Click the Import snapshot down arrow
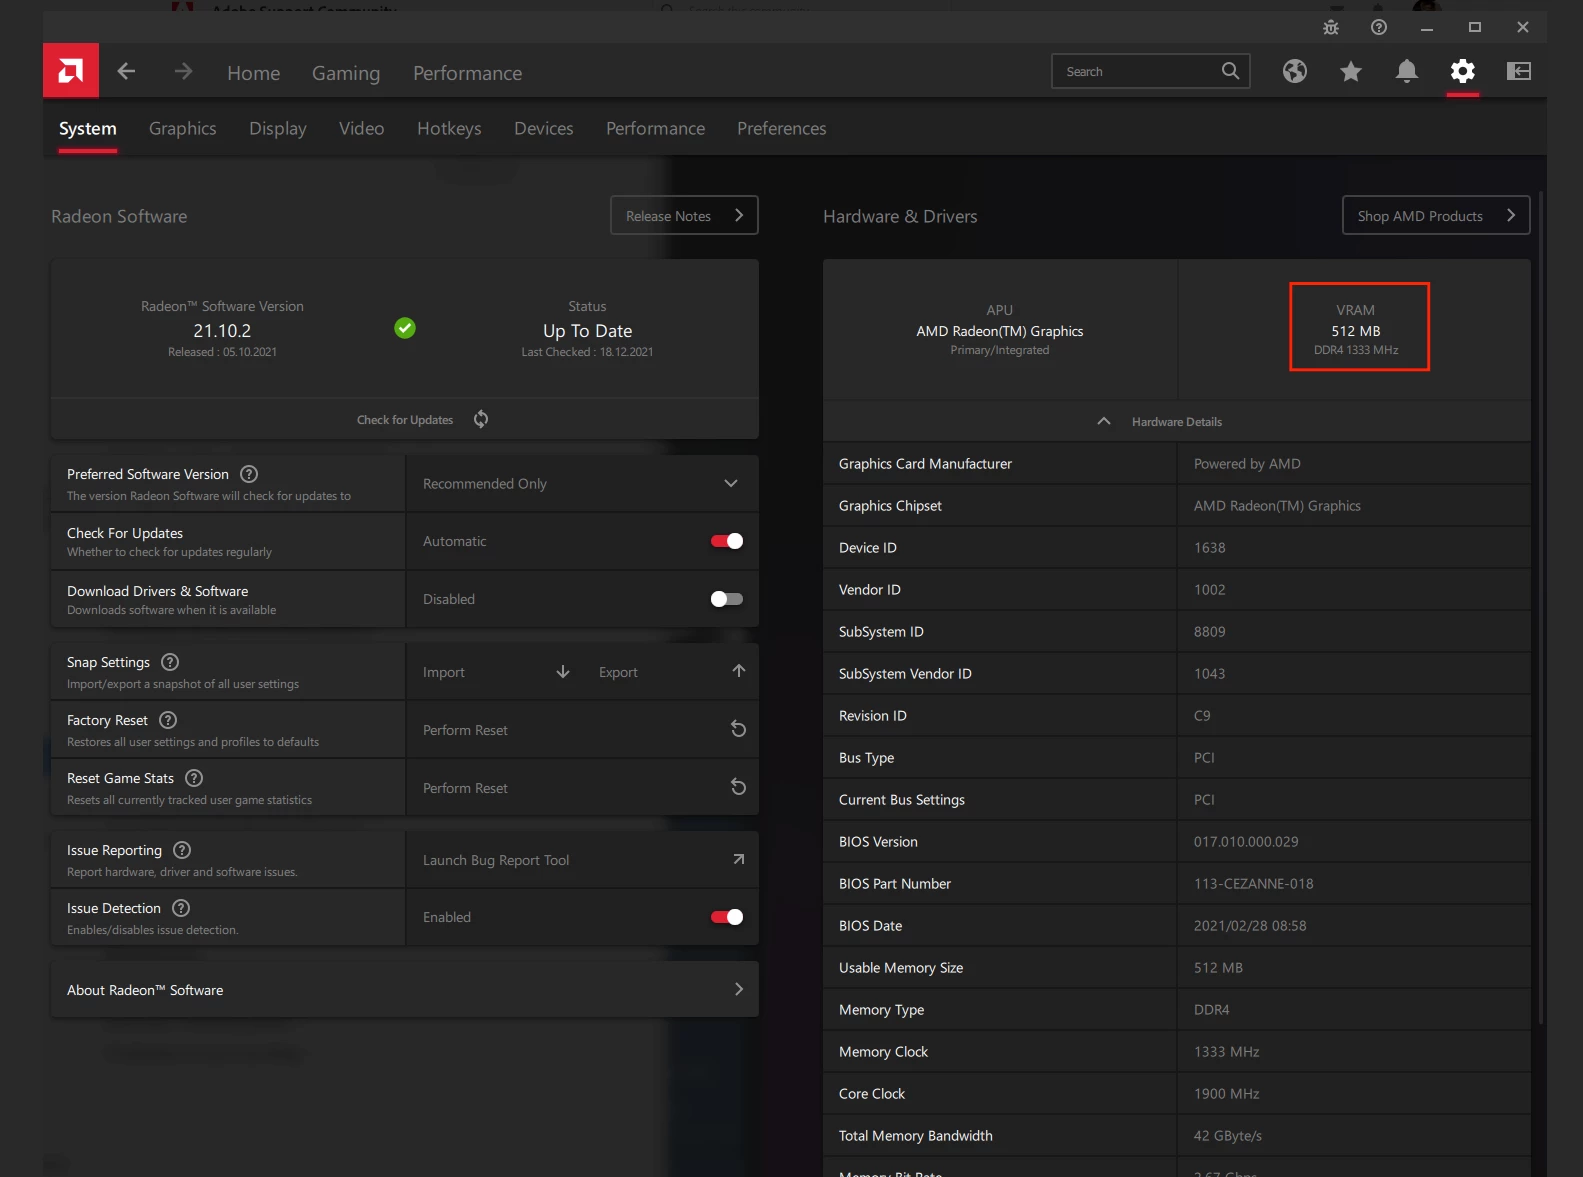The image size is (1583, 1177). 563,672
